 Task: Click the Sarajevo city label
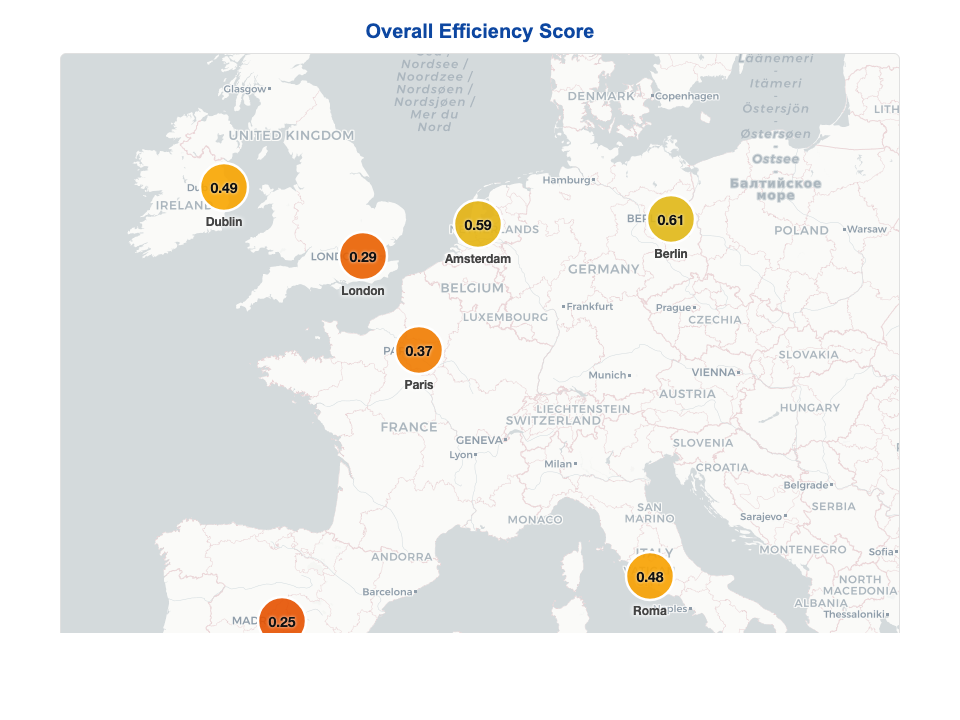click(763, 517)
